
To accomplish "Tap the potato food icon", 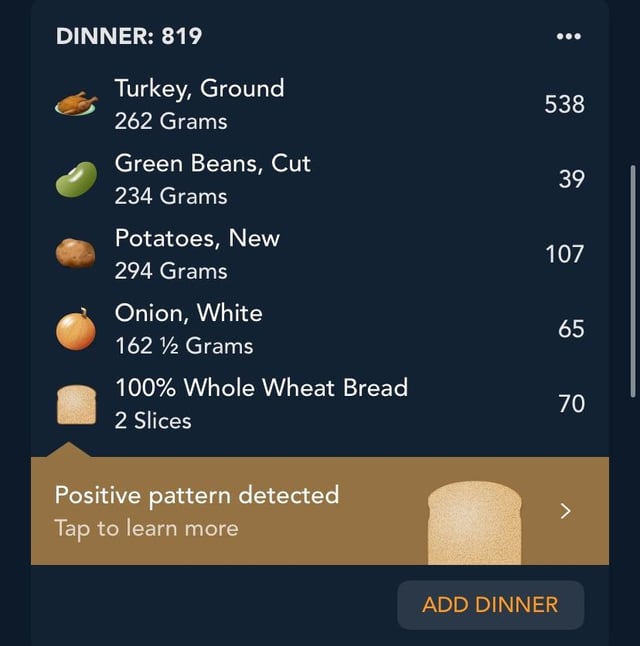I will click(x=76, y=253).
